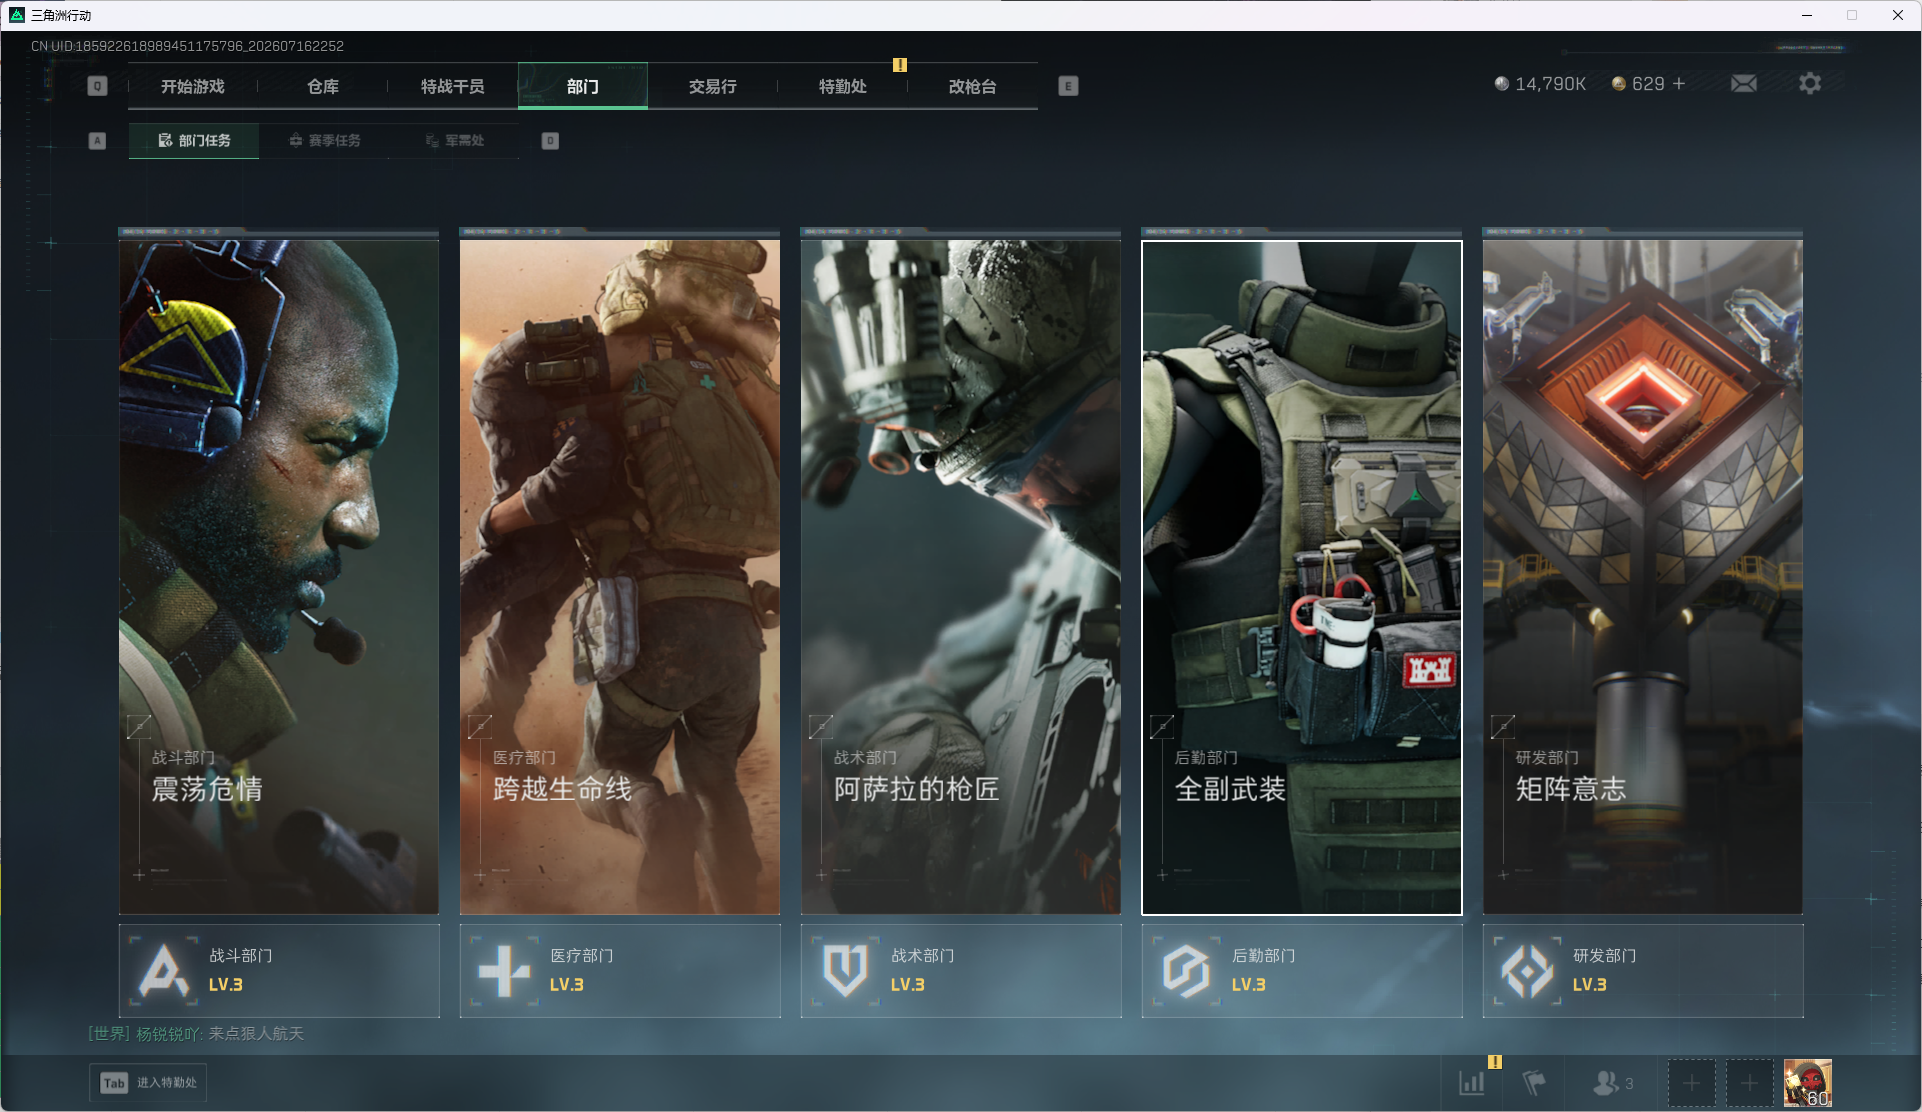1922x1112 pixels.
Task: Click the flag icon in bottom bar
Action: (1534, 1083)
